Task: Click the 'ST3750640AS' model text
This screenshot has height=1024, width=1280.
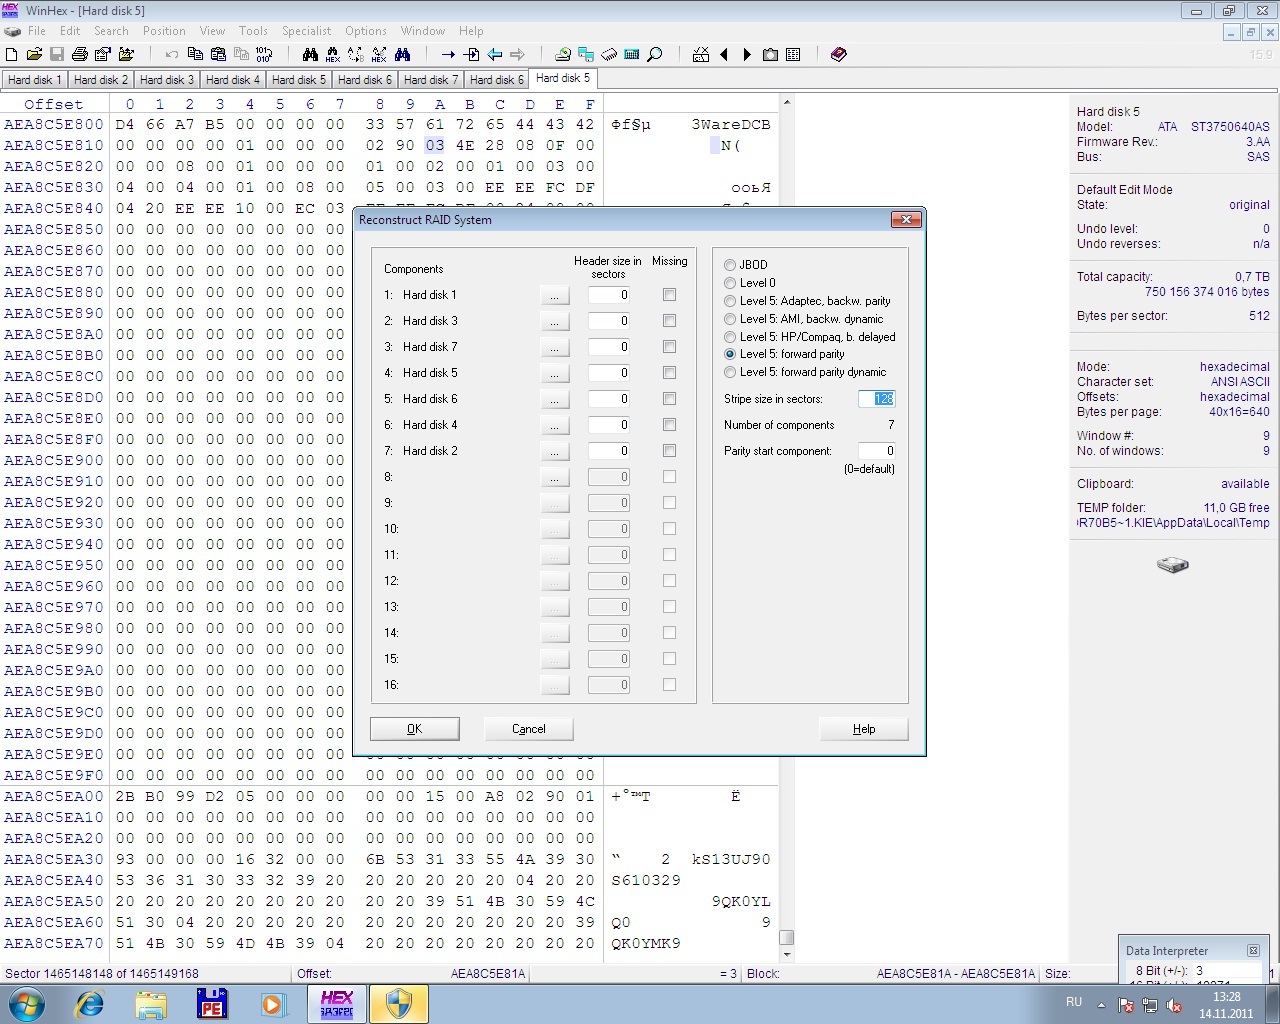Action: pos(1230,127)
